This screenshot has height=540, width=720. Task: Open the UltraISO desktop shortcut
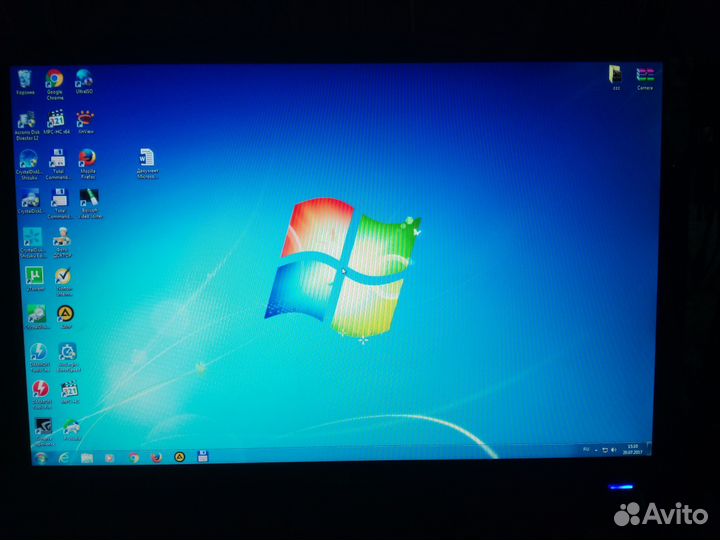point(84,79)
